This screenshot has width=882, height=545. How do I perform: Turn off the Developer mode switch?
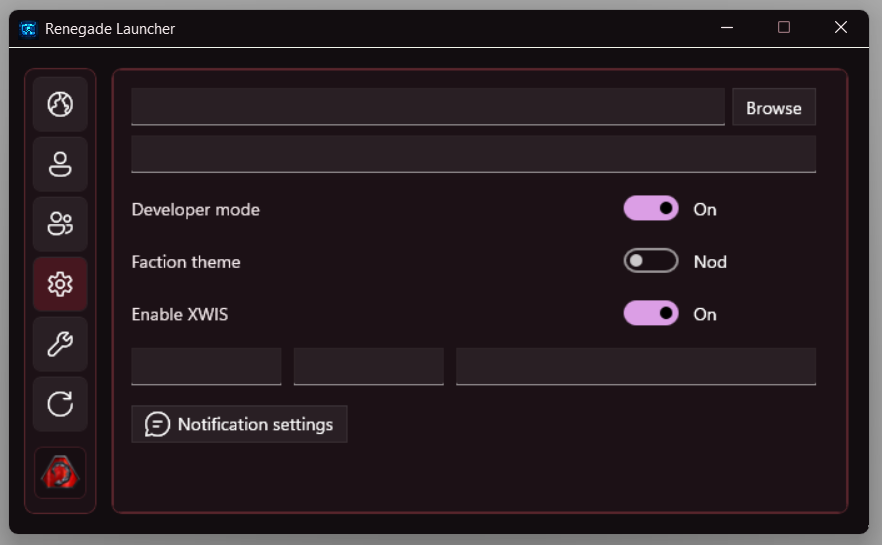click(651, 209)
